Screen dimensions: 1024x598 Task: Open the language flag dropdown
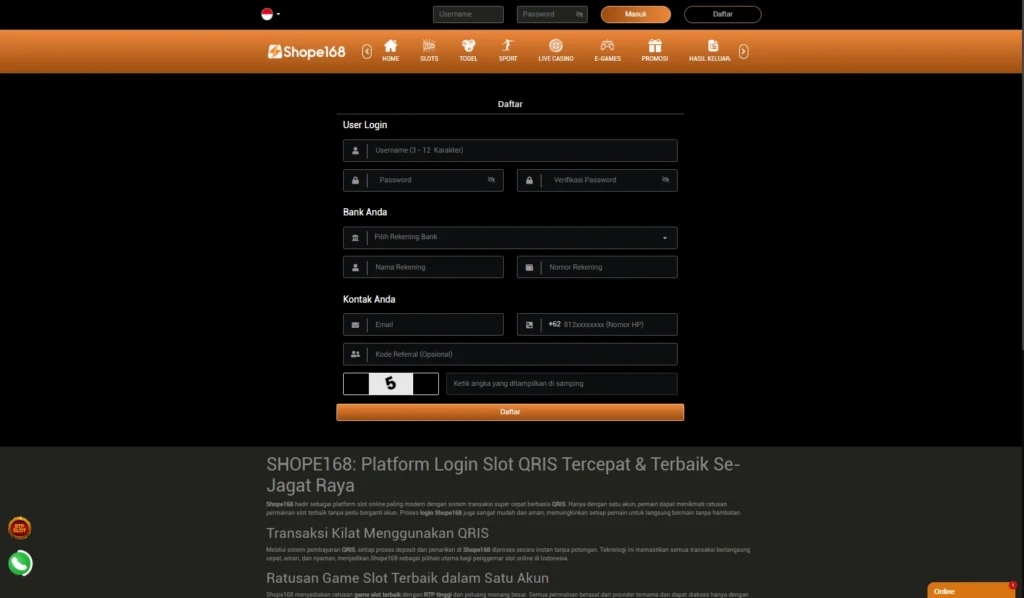(x=270, y=14)
